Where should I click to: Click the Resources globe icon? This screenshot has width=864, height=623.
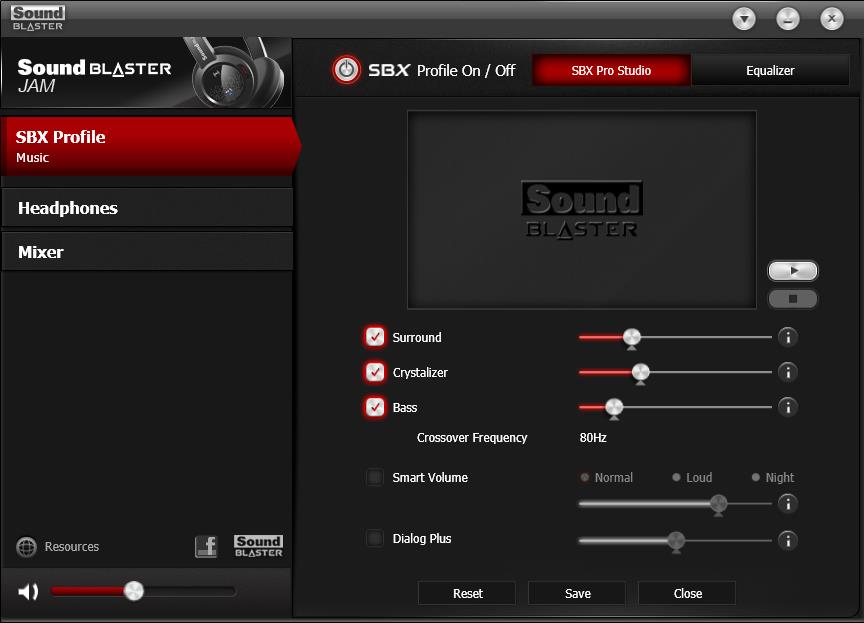click(x=27, y=547)
